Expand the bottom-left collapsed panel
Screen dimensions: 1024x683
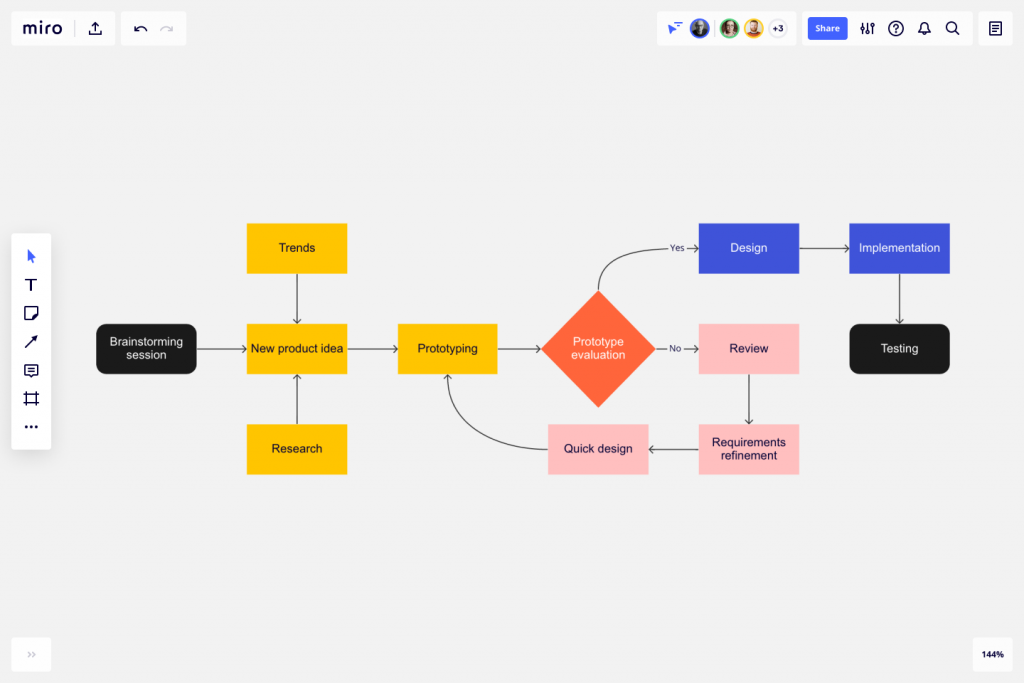pyautogui.click(x=31, y=654)
